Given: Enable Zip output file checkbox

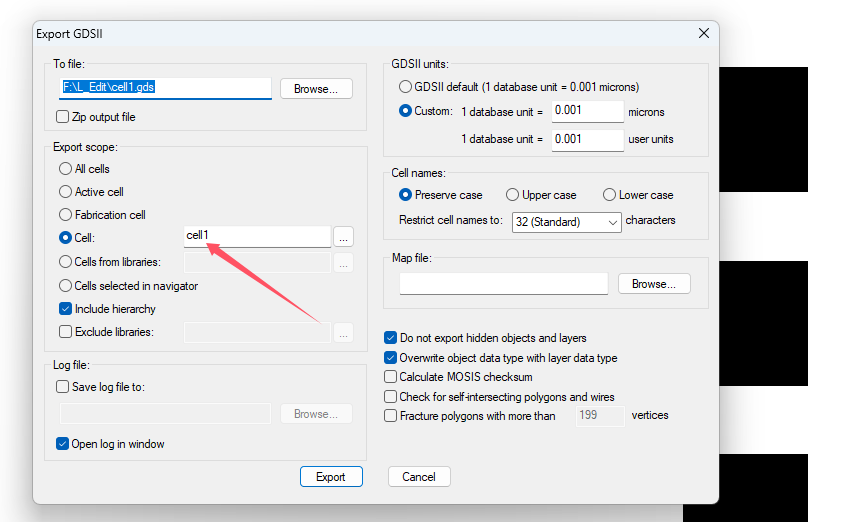Looking at the screenshot, I should (64, 117).
